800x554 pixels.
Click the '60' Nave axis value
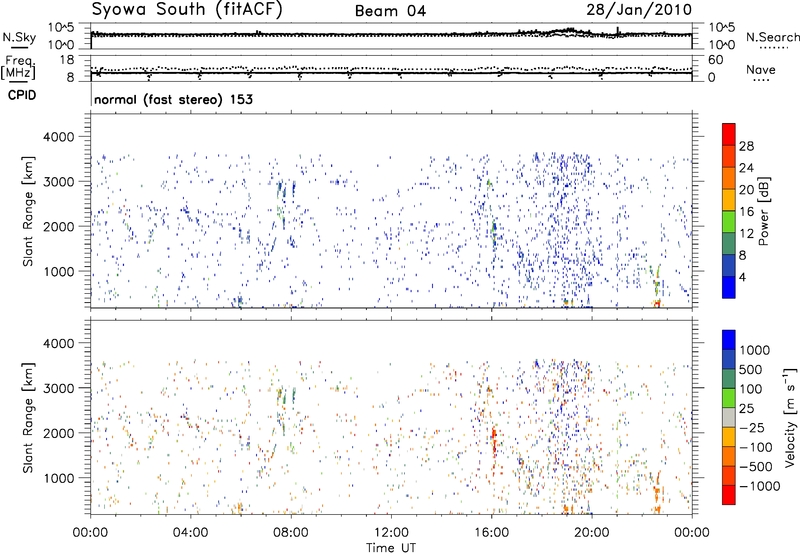[x=715, y=60]
